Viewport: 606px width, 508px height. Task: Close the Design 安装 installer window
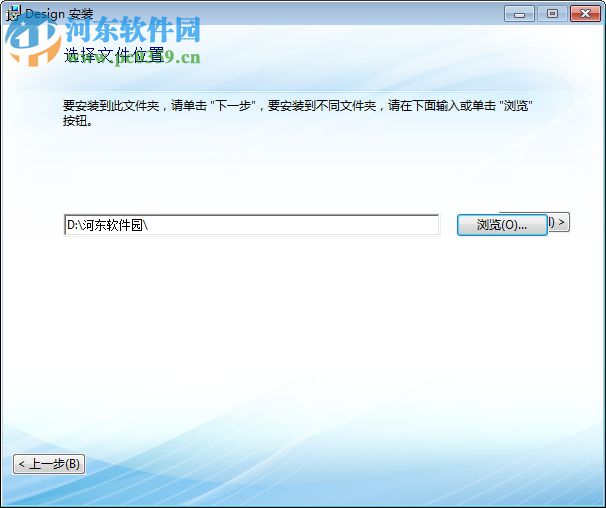pyautogui.click(x=585, y=14)
